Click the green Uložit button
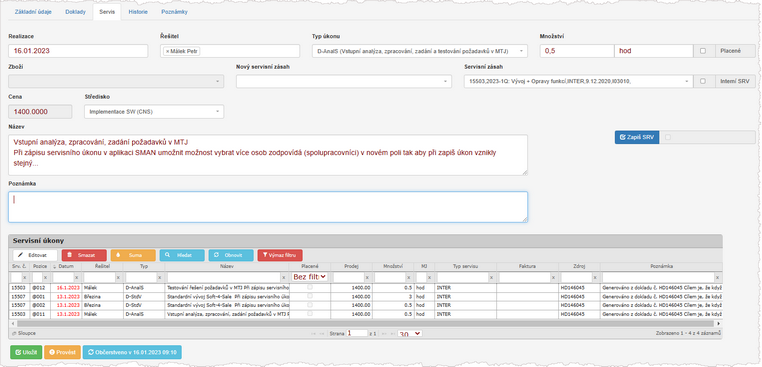Image resolution: width=762 pixels, height=367 pixels. pyautogui.click(x=26, y=352)
